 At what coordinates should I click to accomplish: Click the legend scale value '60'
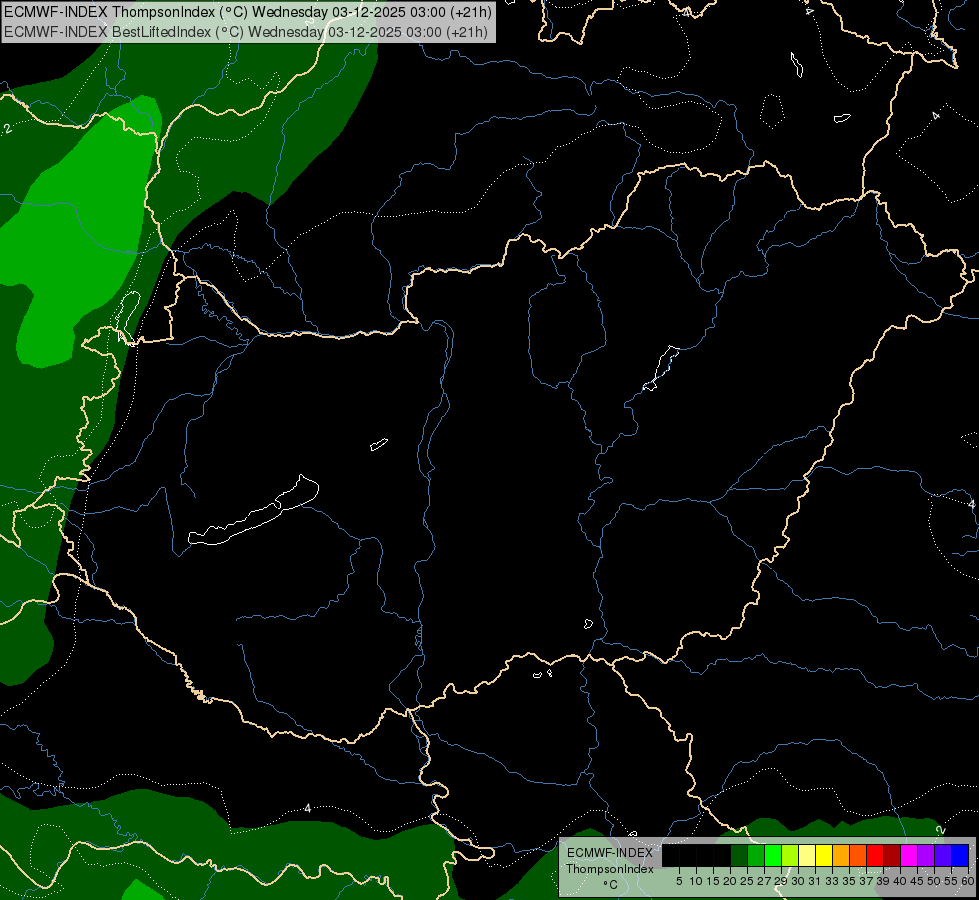968,881
